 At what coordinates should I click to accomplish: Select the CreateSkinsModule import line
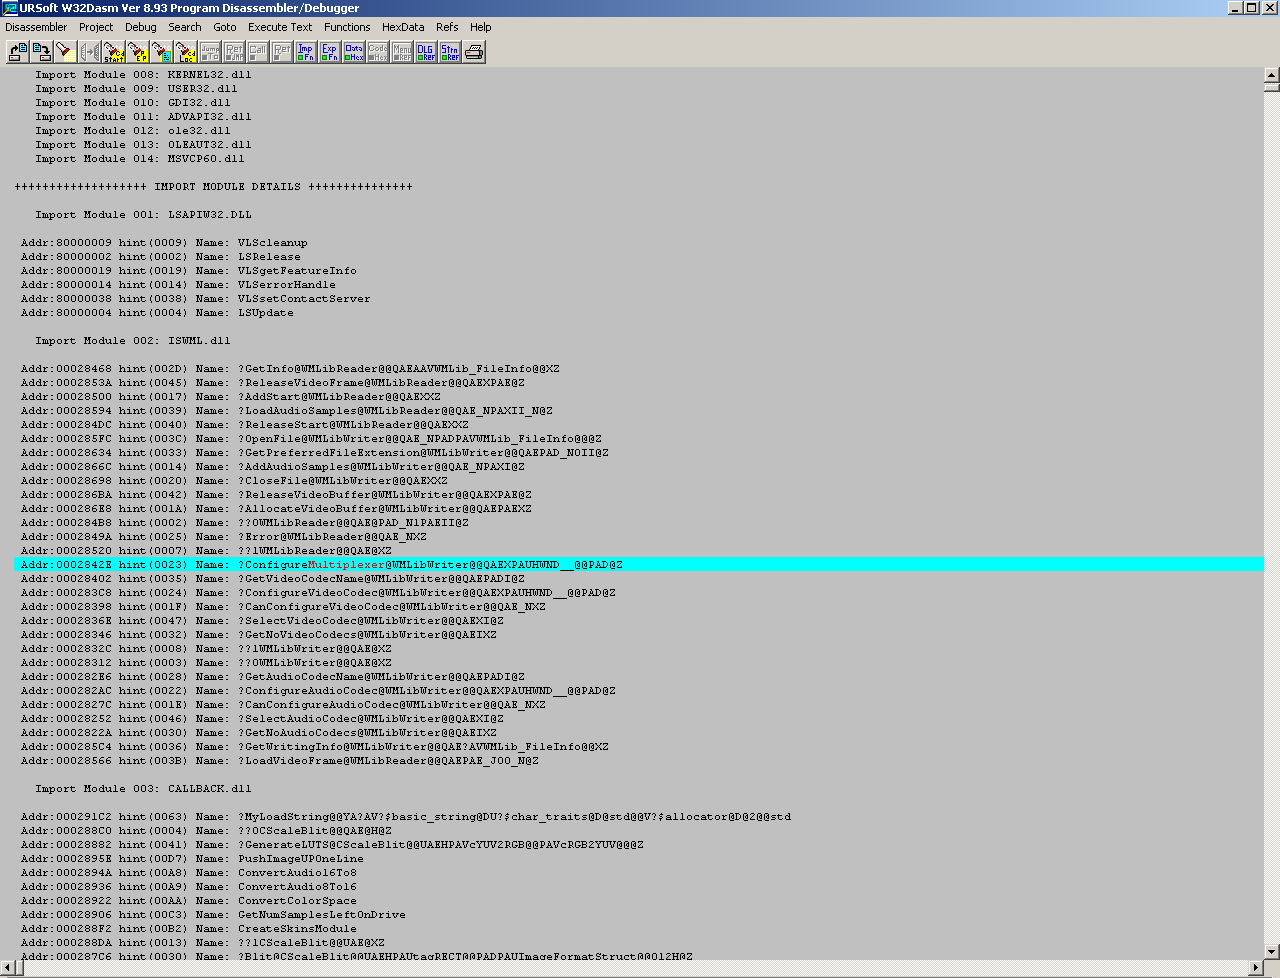tap(189, 929)
